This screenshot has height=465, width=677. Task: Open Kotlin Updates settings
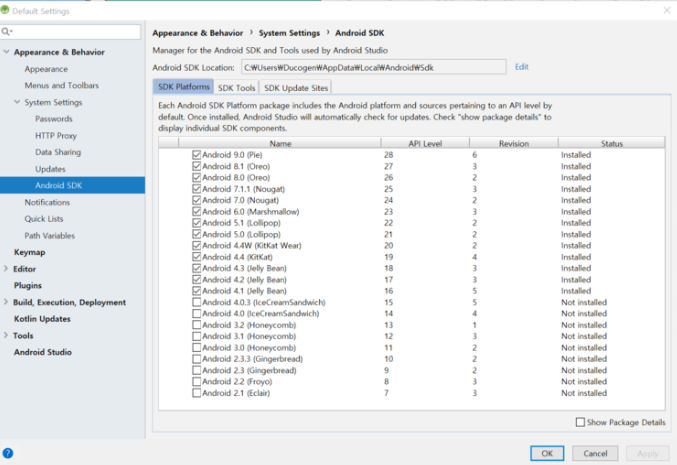[x=42, y=319]
